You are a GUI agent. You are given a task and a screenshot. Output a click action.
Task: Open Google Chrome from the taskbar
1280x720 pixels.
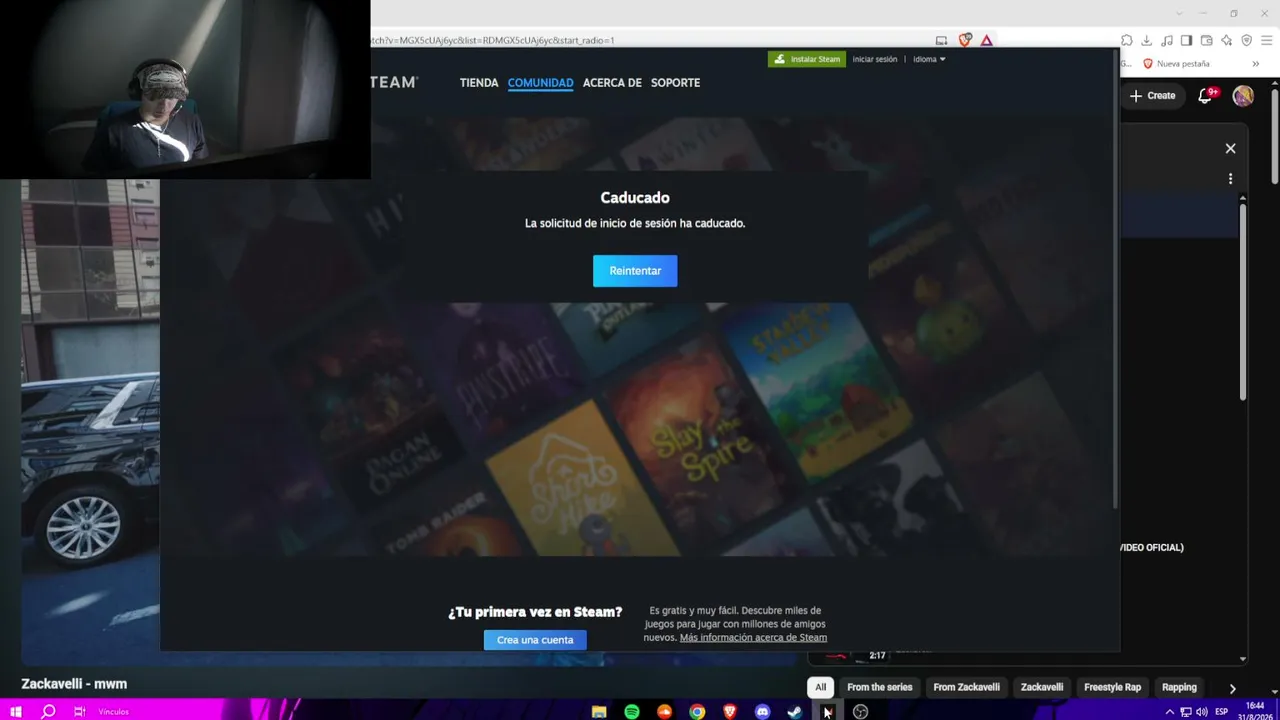coord(697,711)
